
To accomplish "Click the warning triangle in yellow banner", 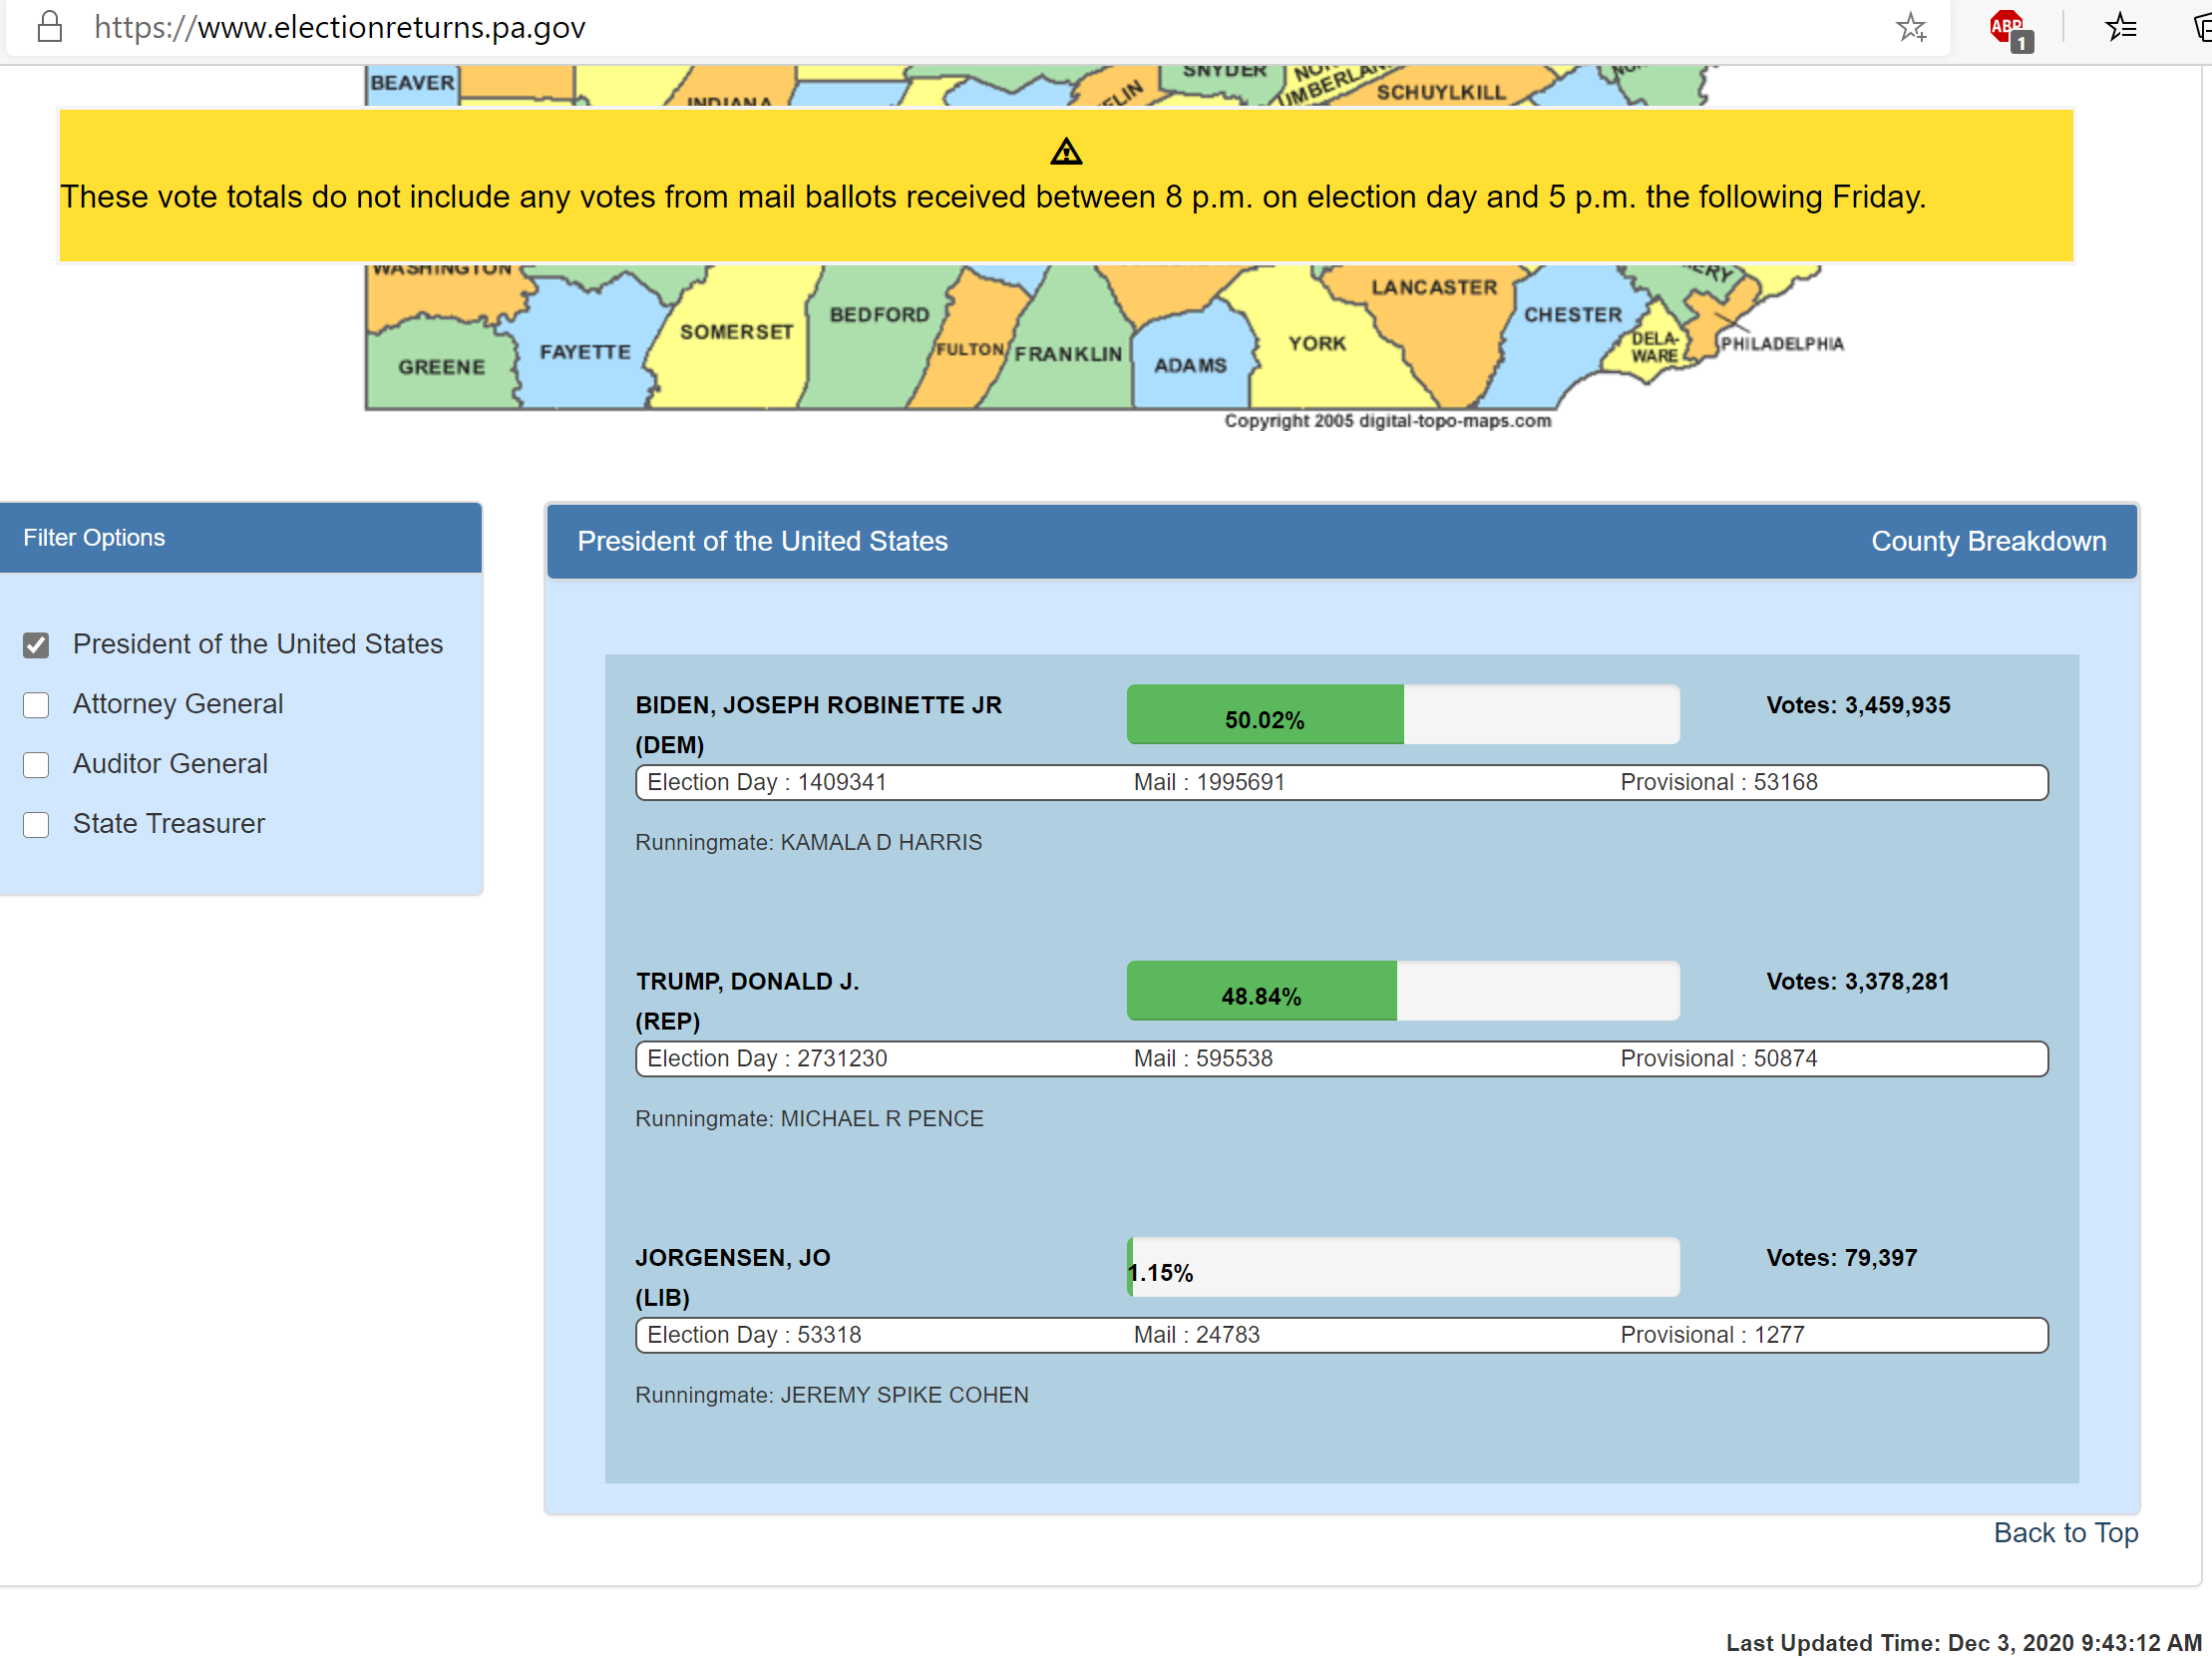I will (1066, 152).
